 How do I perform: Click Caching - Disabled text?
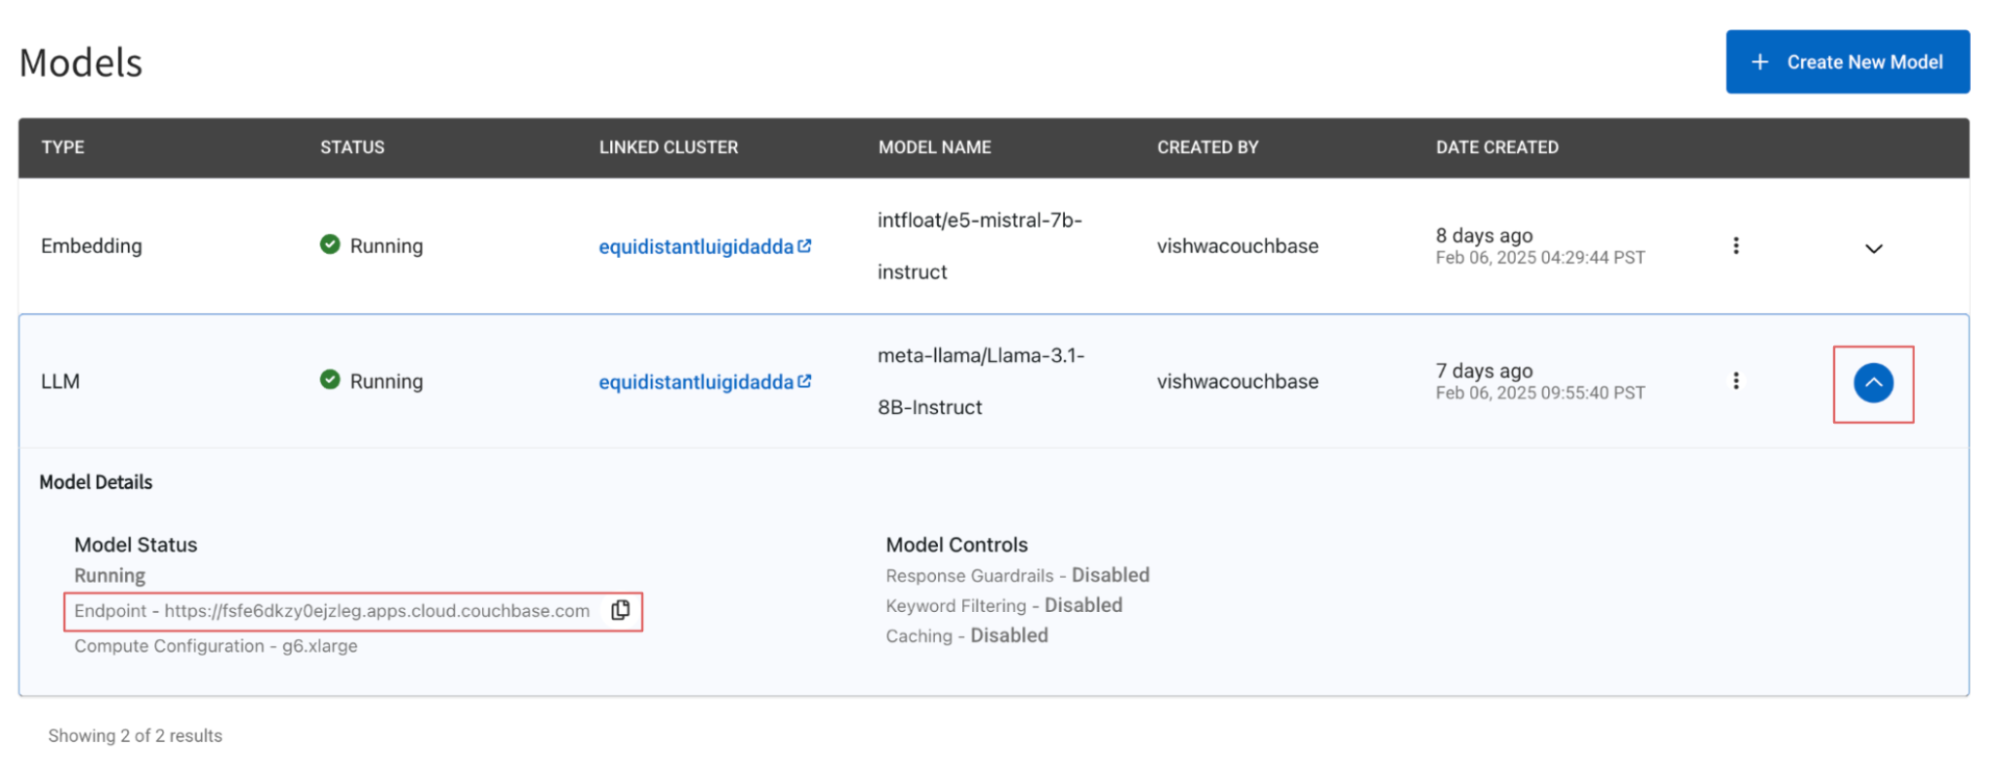[x=967, y=635]
